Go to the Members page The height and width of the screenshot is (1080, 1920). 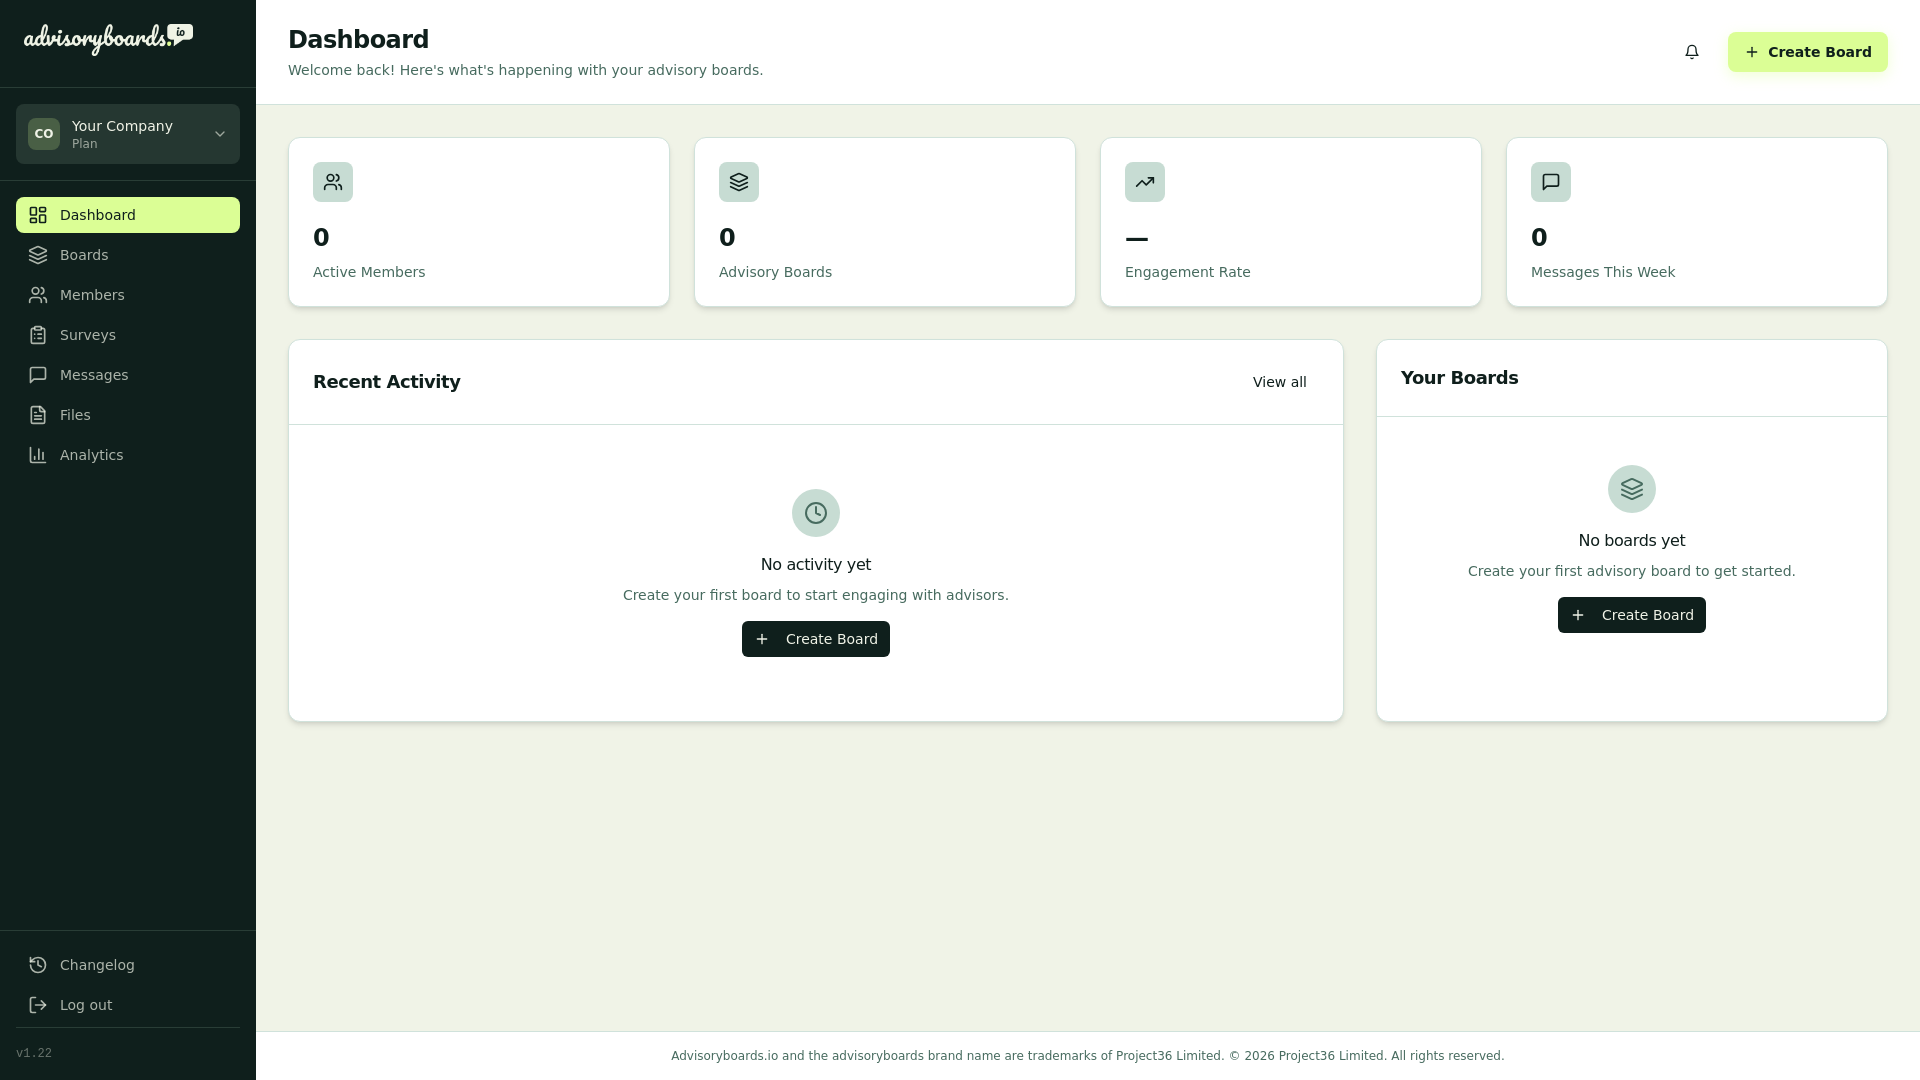coord(92,295)
